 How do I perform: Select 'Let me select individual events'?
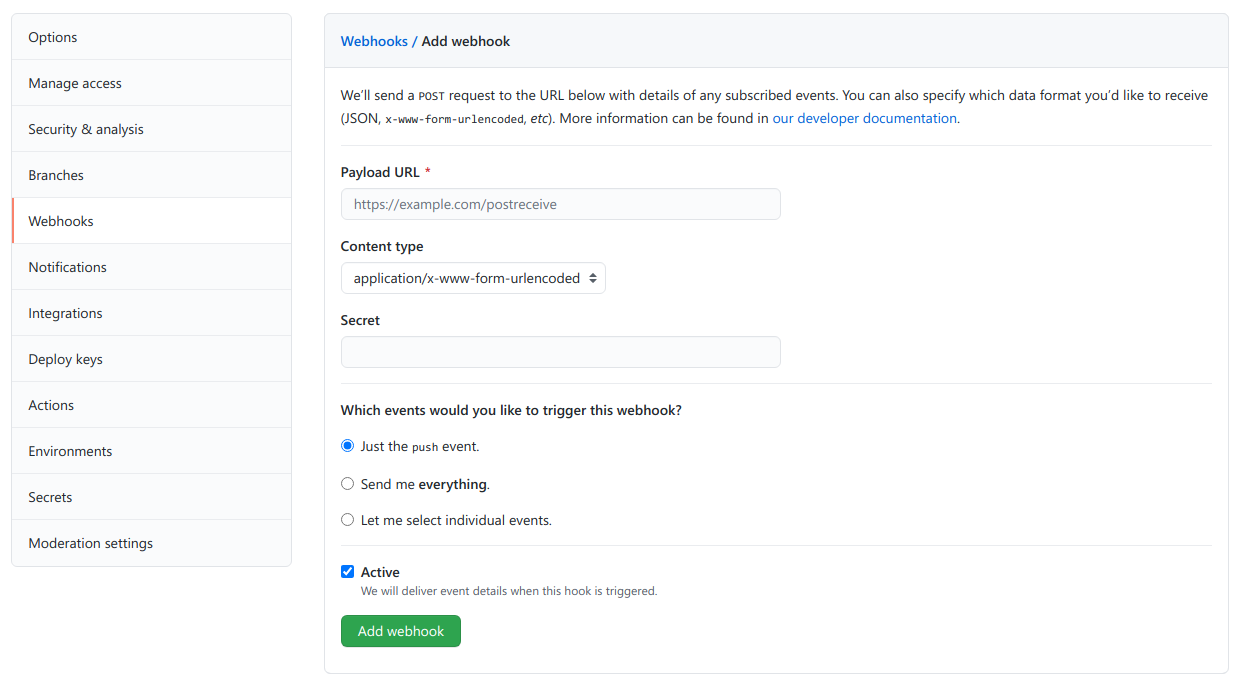(x=348, y=520)
